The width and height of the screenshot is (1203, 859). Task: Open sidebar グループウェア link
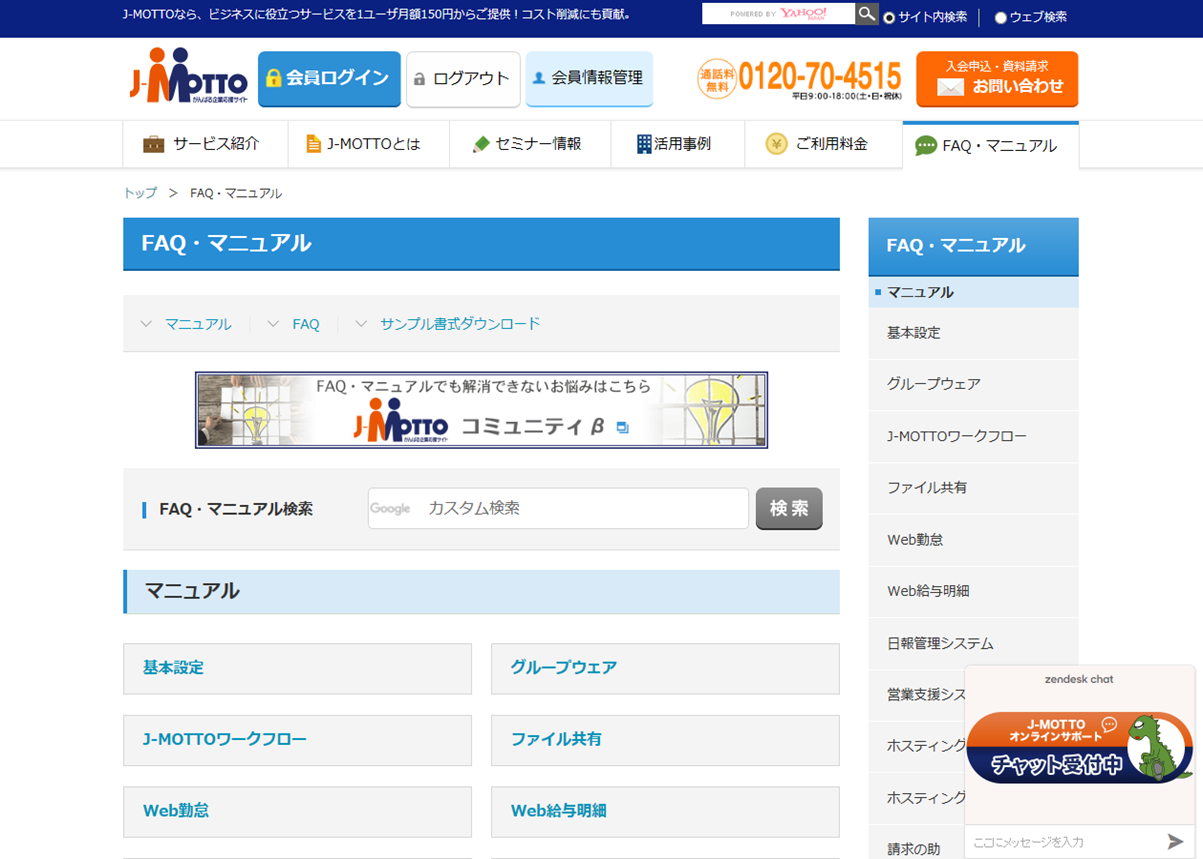pyautogui.click(x=973, y=384)
